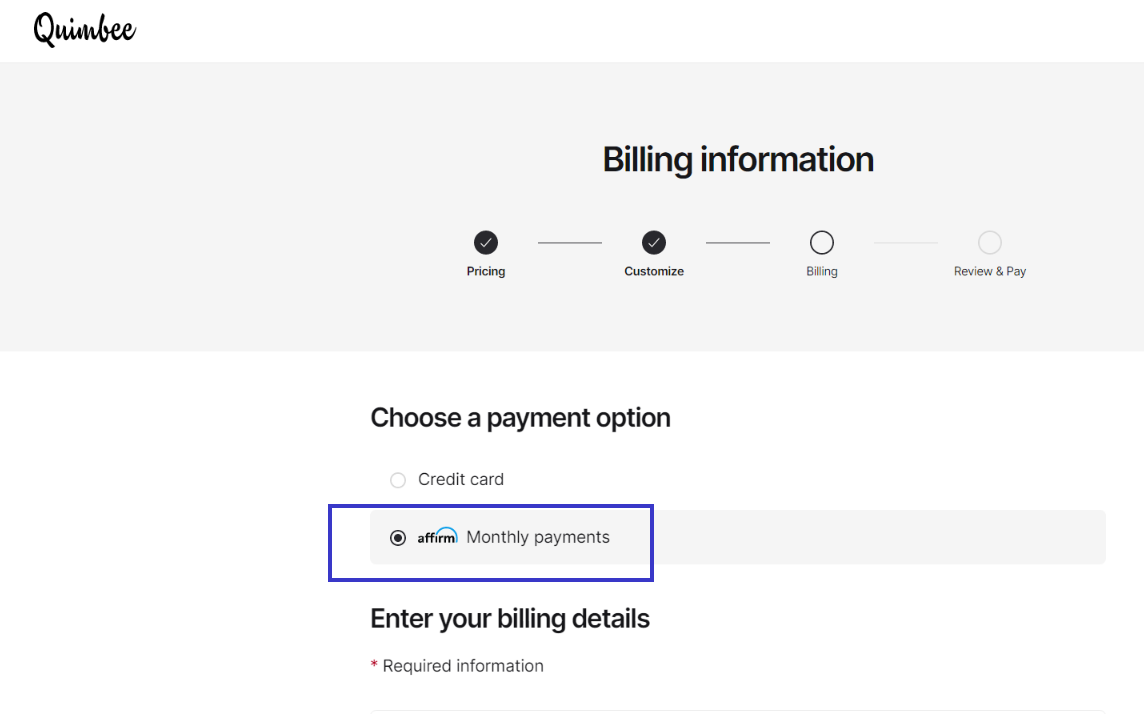This screenshot has width=1144, height=714.
Task: Click the billing details form field
Action: 740,712
